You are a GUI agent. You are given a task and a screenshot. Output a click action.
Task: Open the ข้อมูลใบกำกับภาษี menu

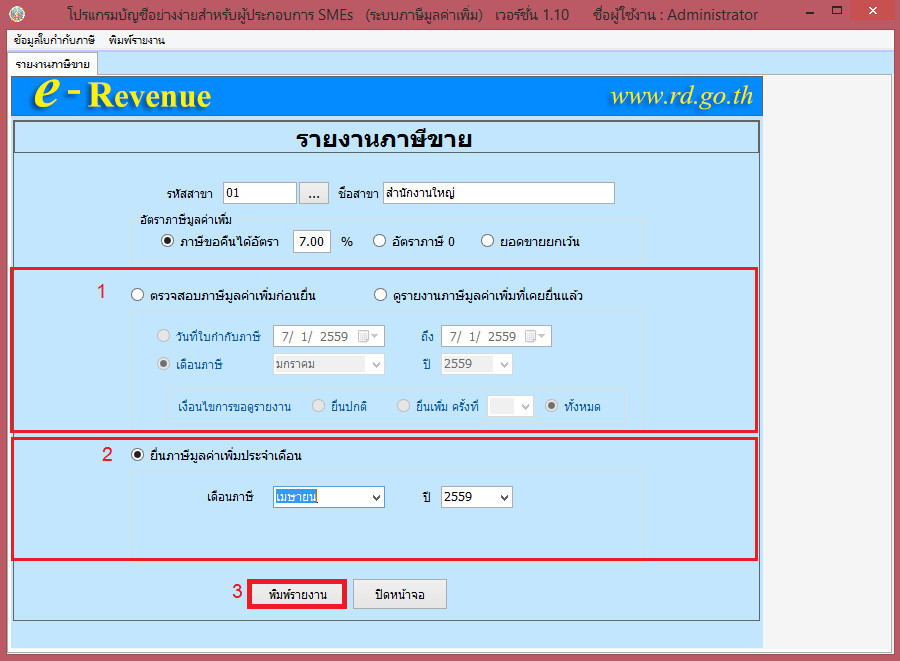[x=54, y=40]
